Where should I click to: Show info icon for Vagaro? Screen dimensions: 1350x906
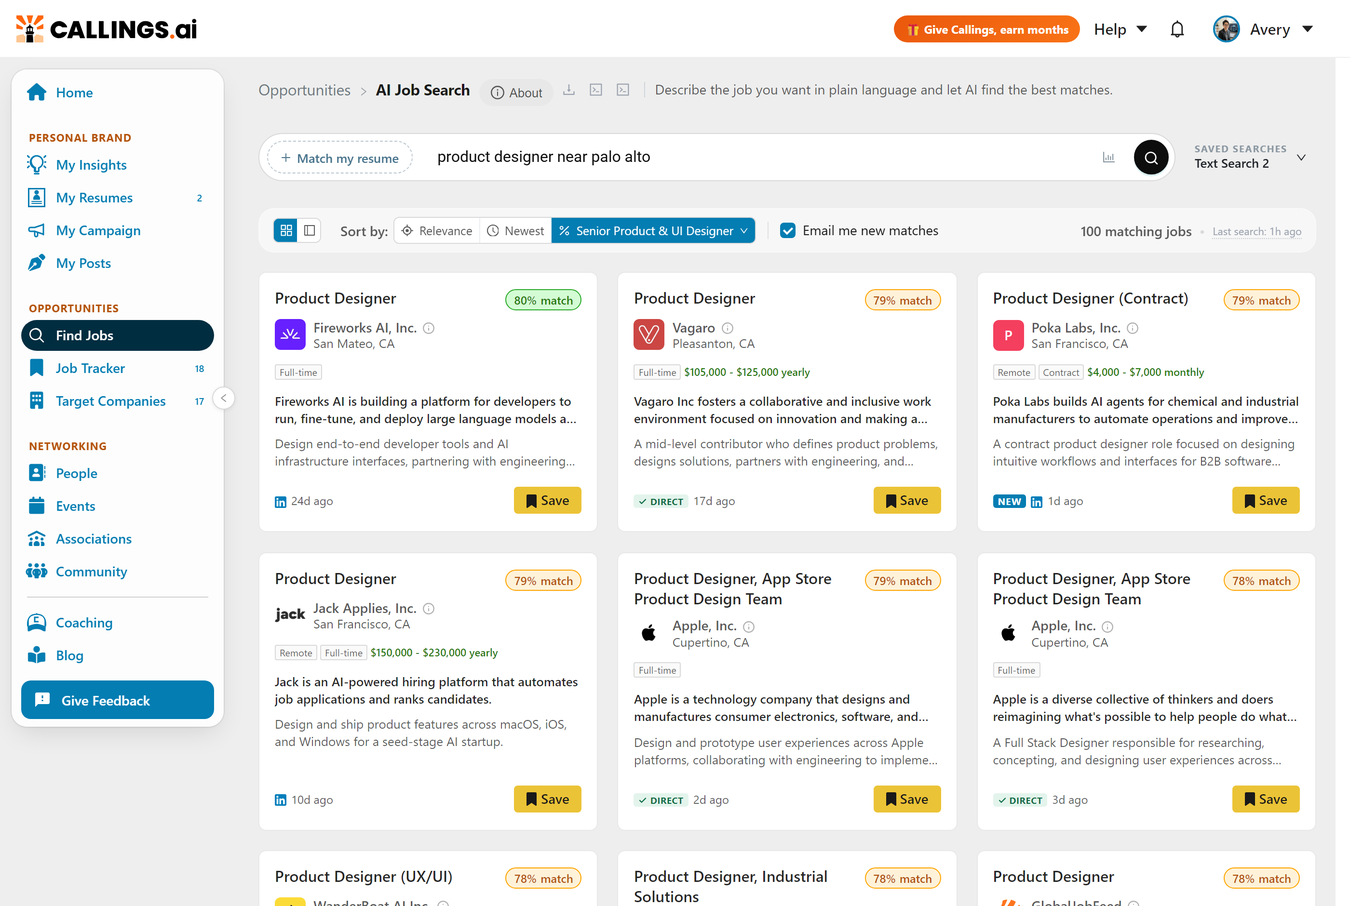click(x=728, y=328)
